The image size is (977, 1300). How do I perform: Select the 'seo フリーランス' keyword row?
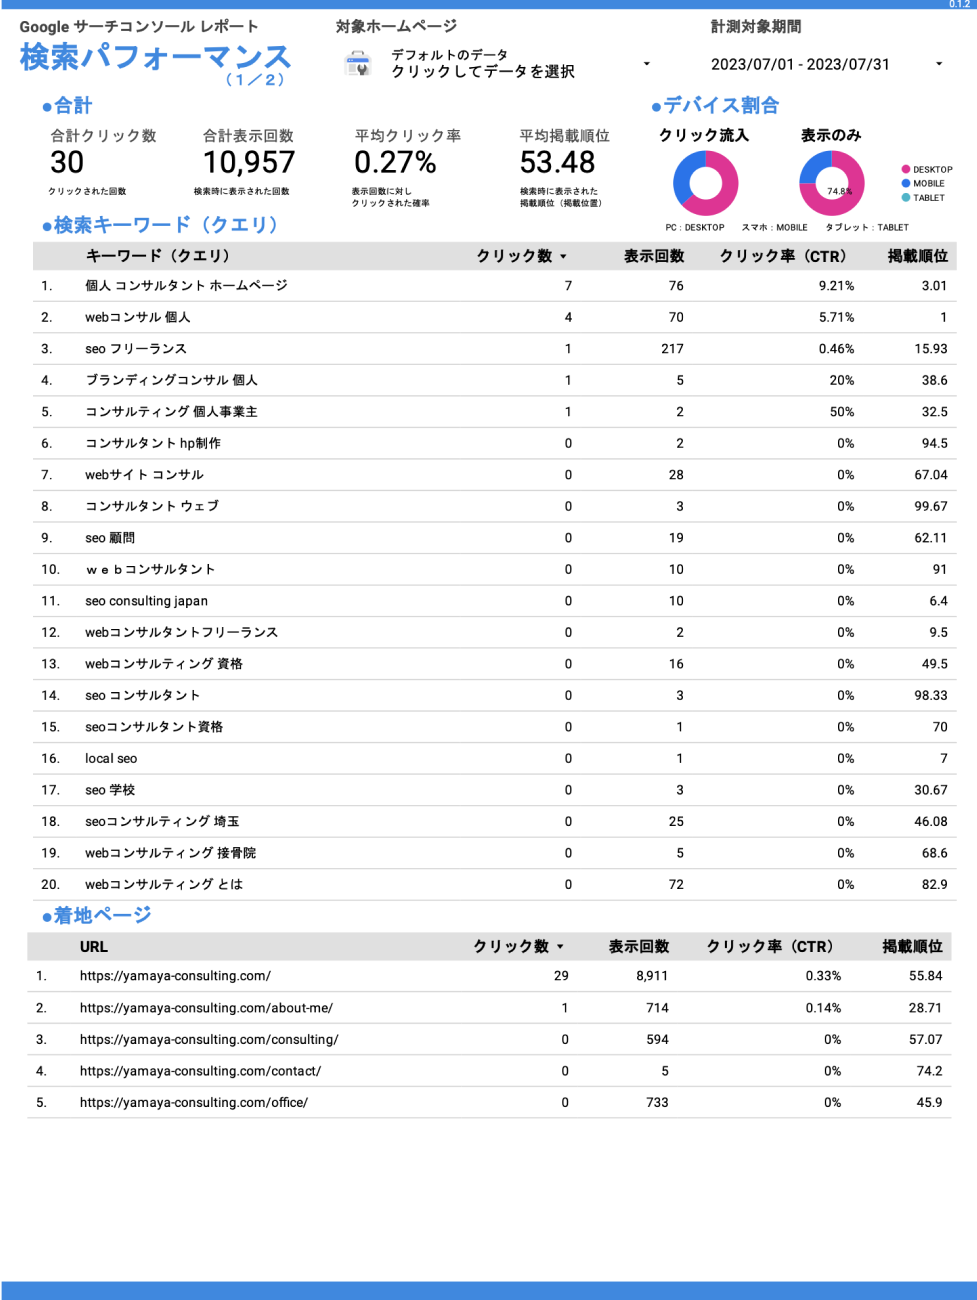coord(136,349)
